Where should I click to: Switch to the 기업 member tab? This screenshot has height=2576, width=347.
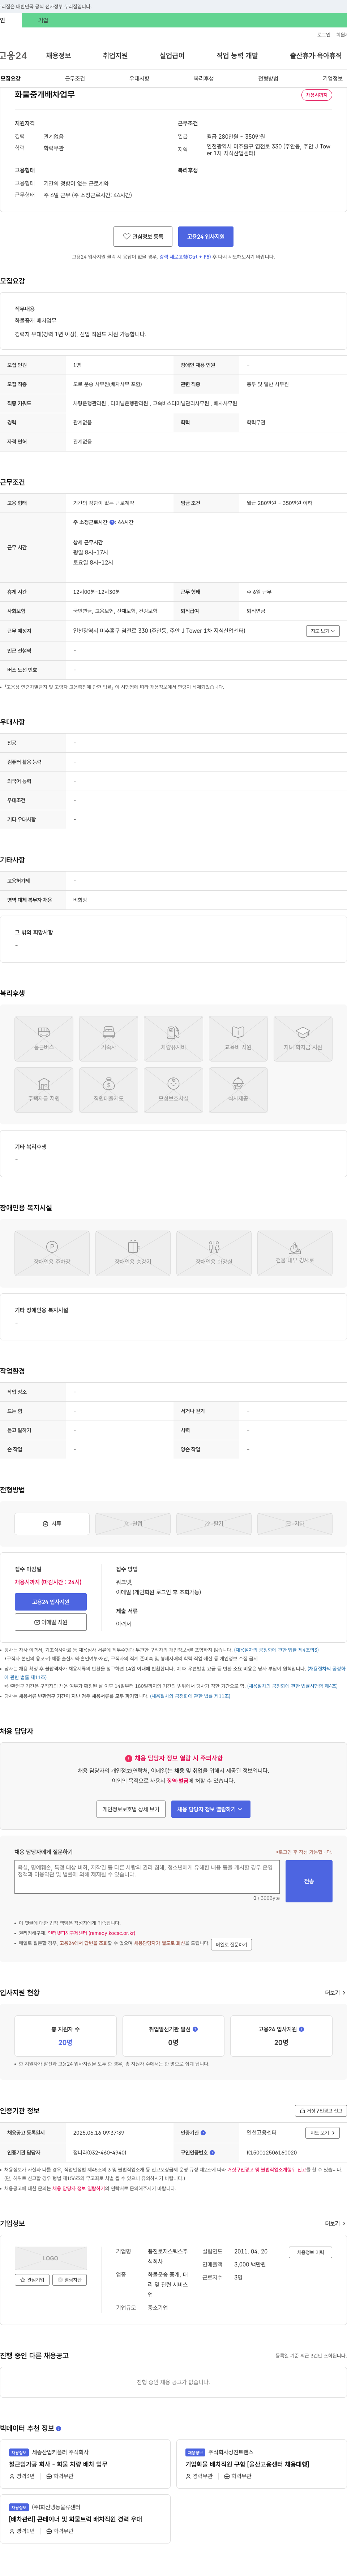pyautogui.click(x=43, y=20)
